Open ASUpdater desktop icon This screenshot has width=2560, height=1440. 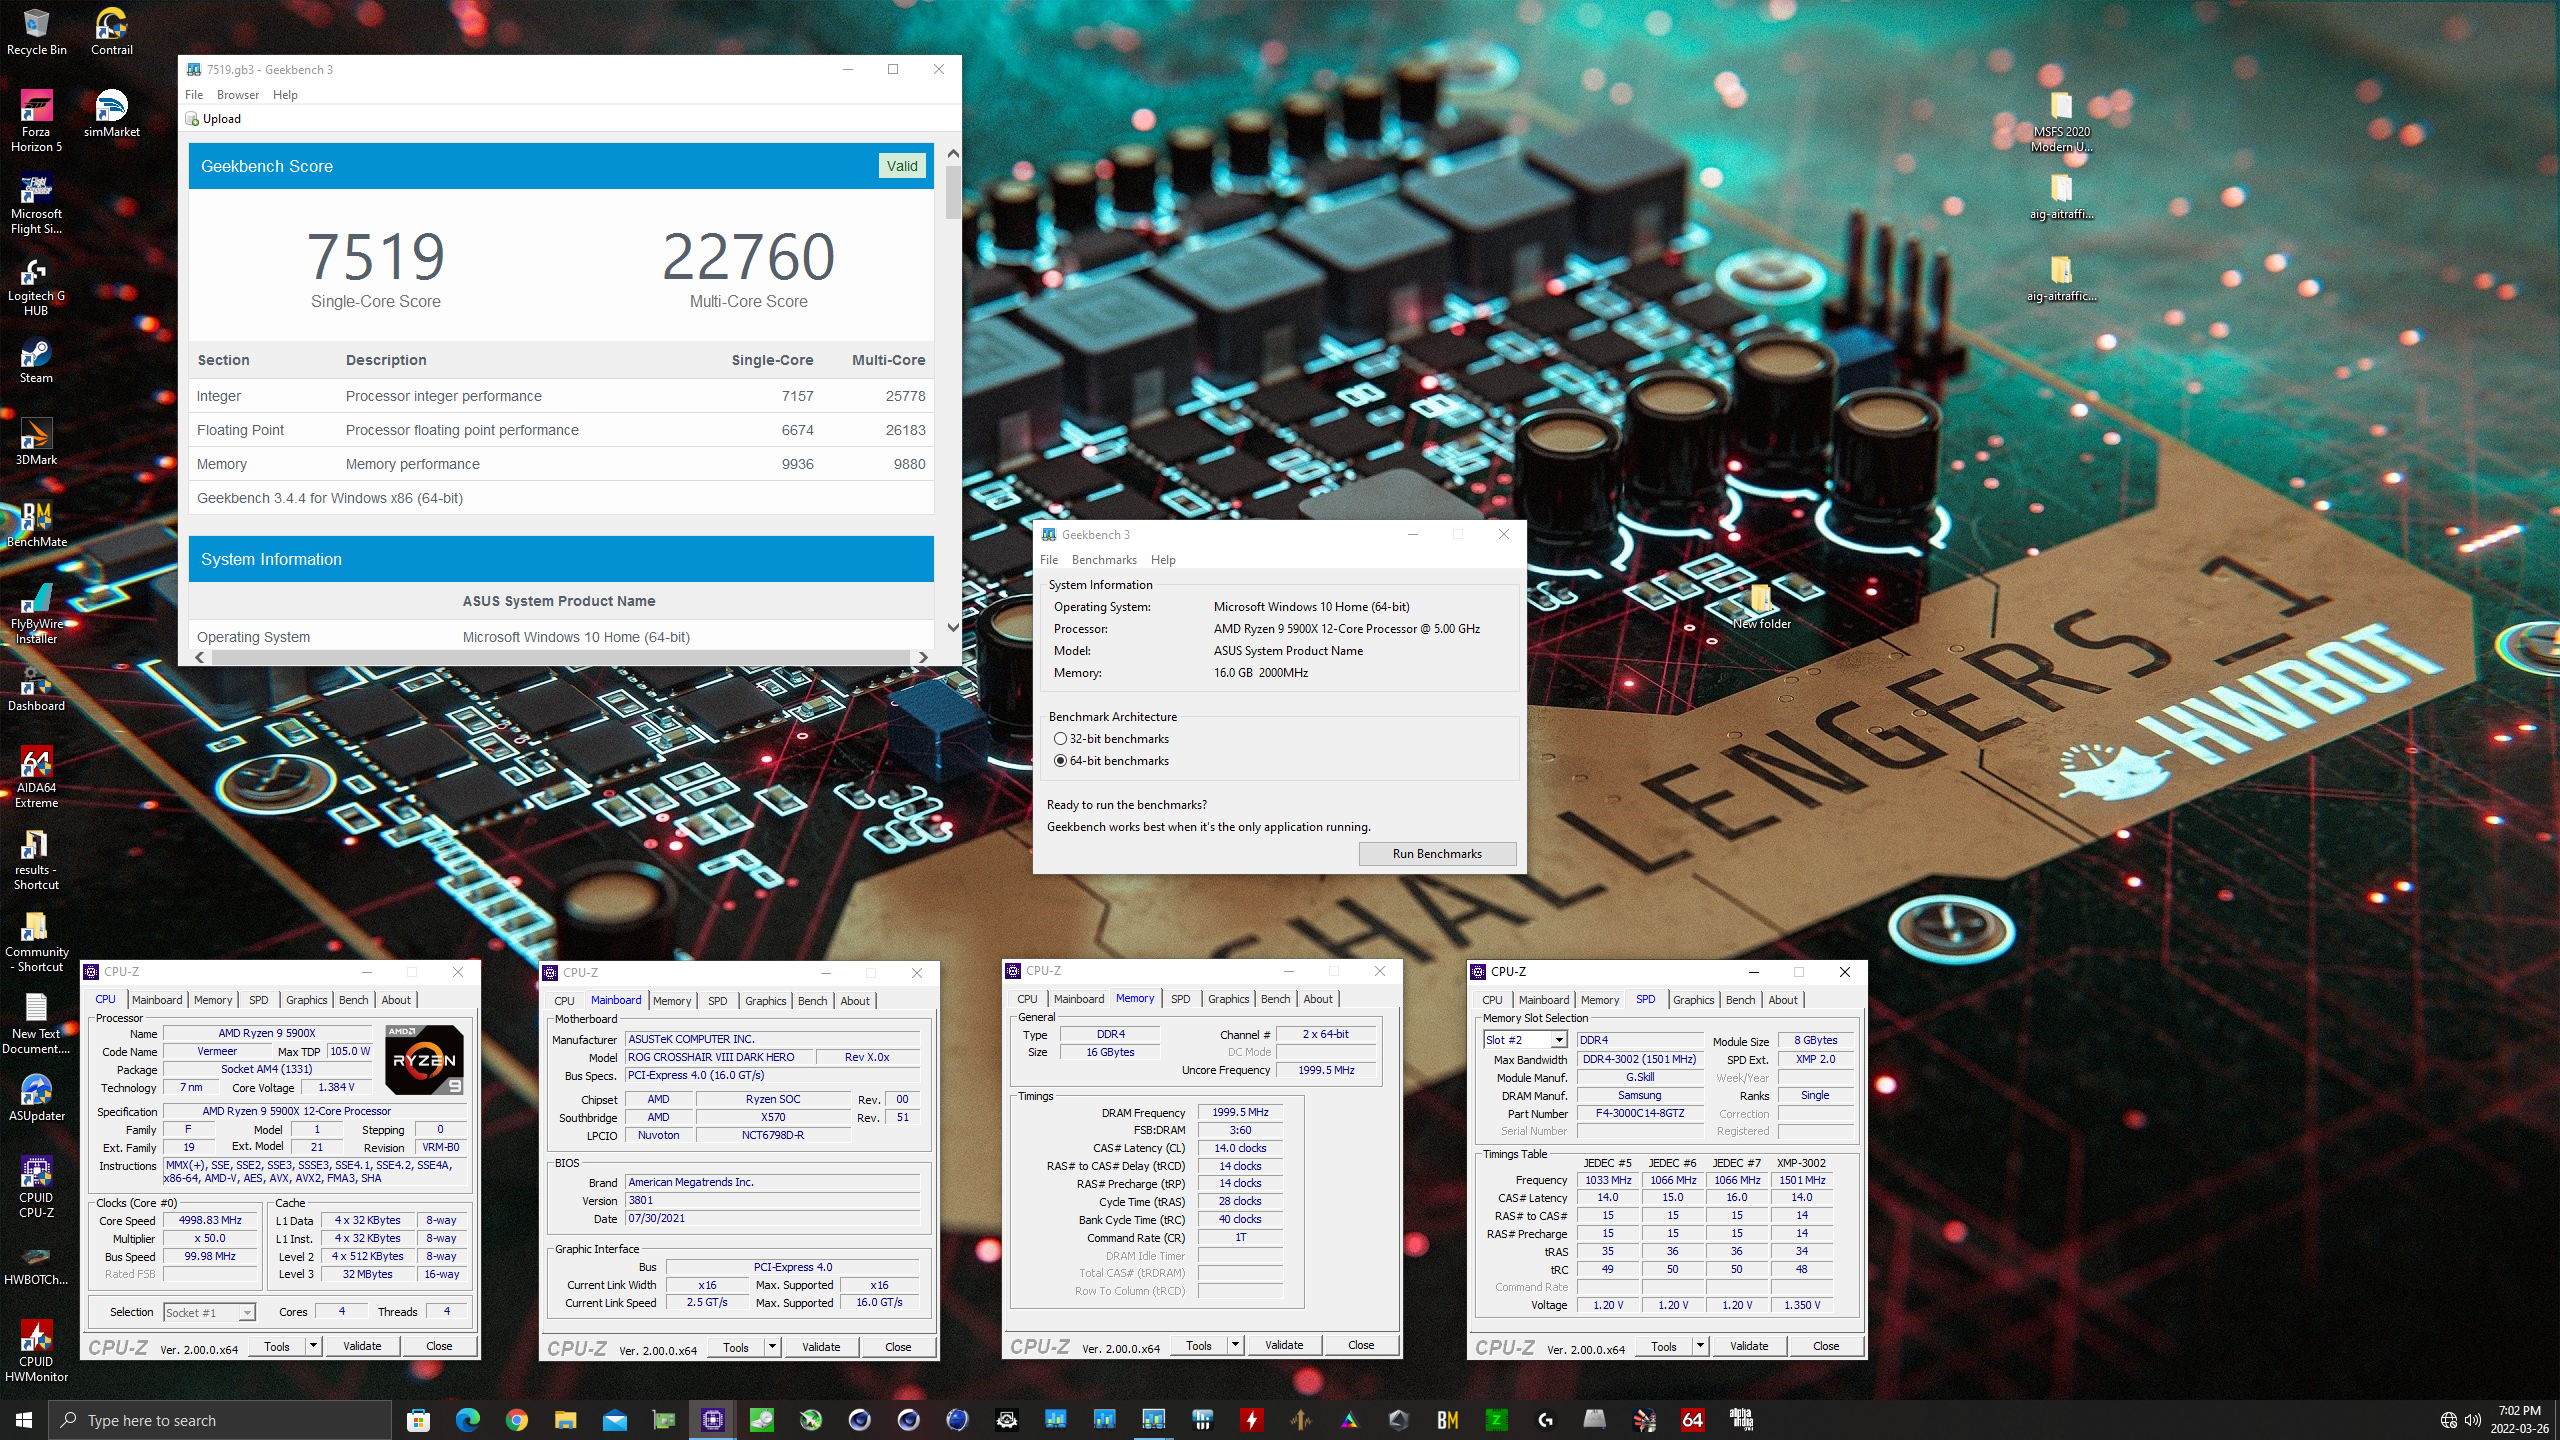coord(36,1097)
